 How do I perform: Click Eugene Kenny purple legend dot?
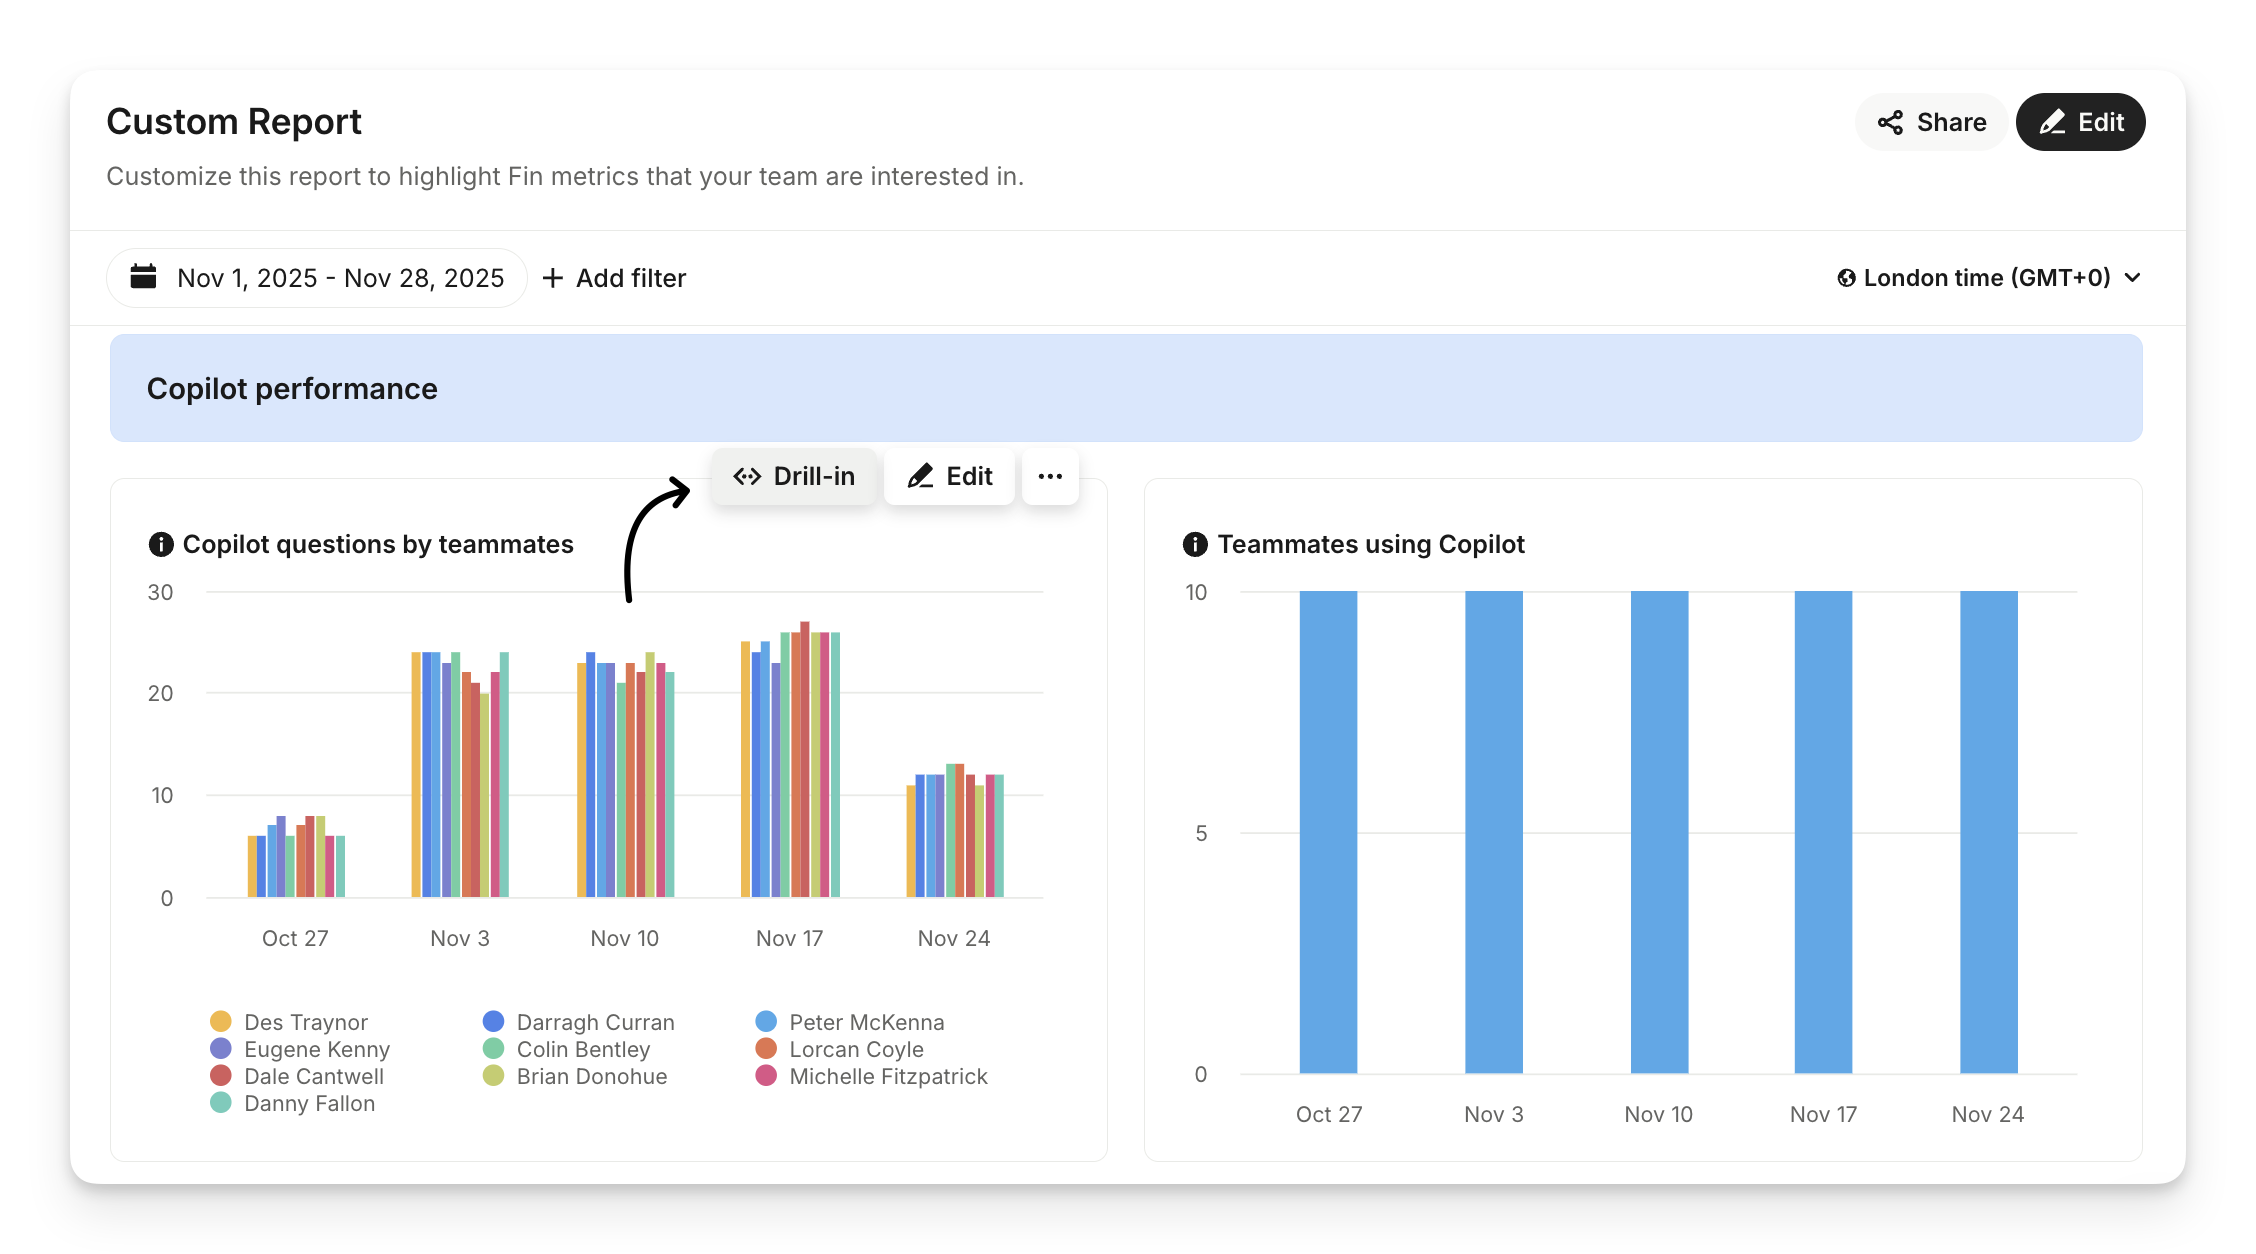click(221, 1049)
